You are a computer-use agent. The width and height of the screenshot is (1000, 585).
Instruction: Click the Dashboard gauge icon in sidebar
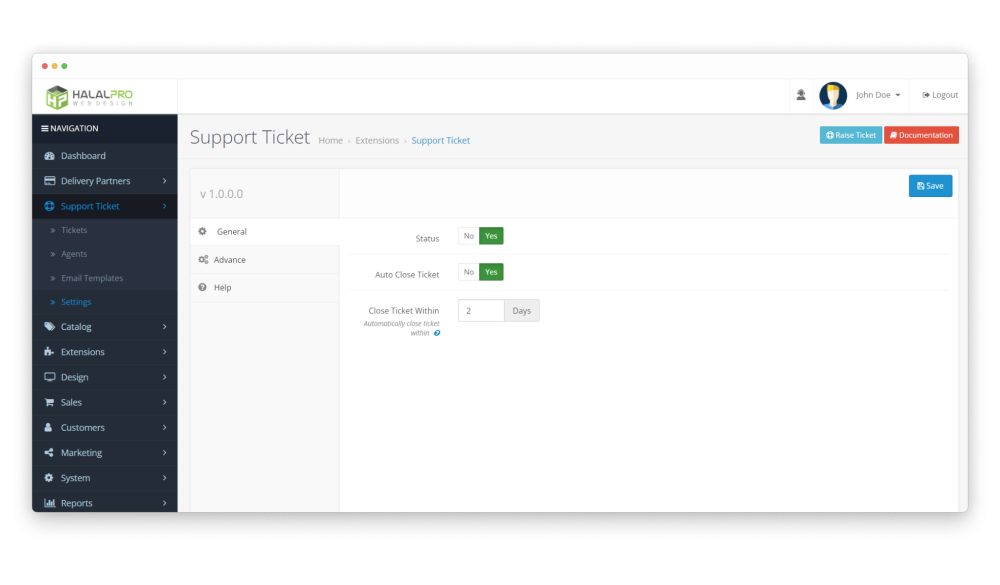coord(49,156)
